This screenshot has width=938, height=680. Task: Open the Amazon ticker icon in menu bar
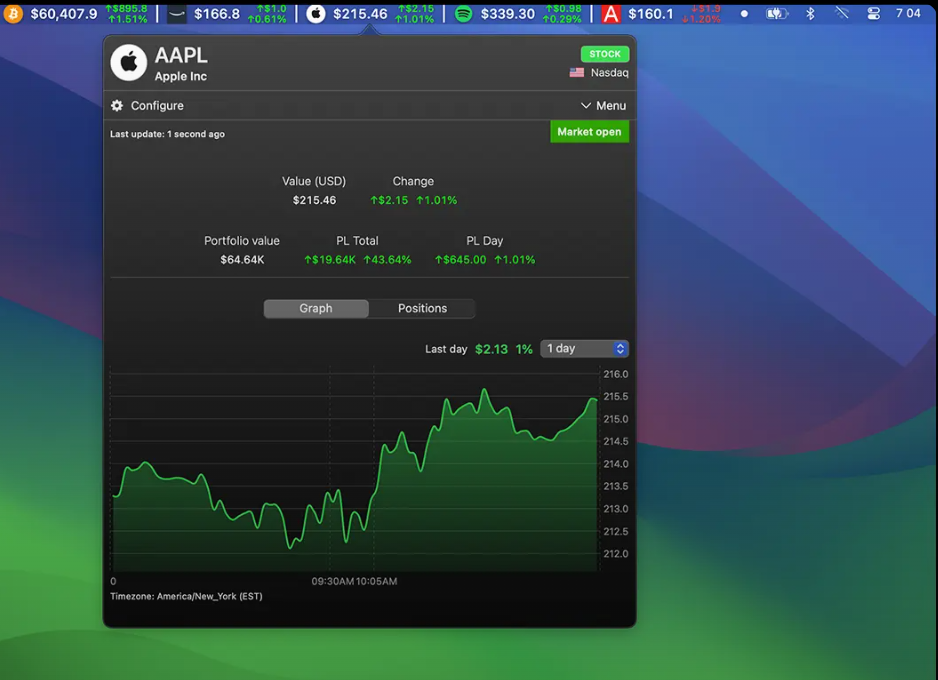click(x=176, y=13)
